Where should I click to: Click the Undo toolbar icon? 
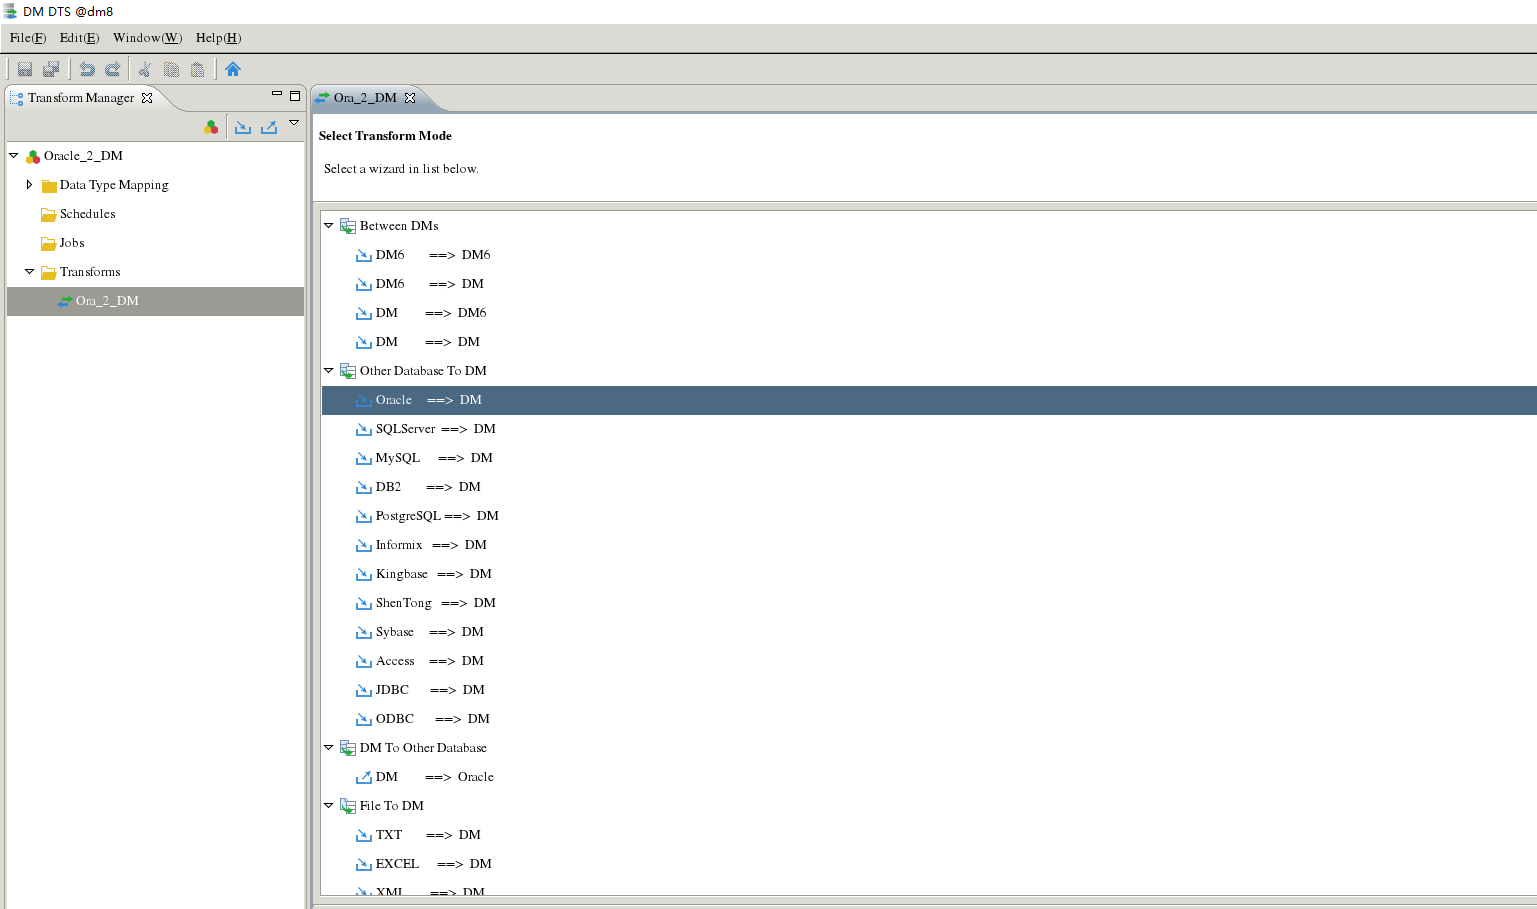tap(87, 69)
